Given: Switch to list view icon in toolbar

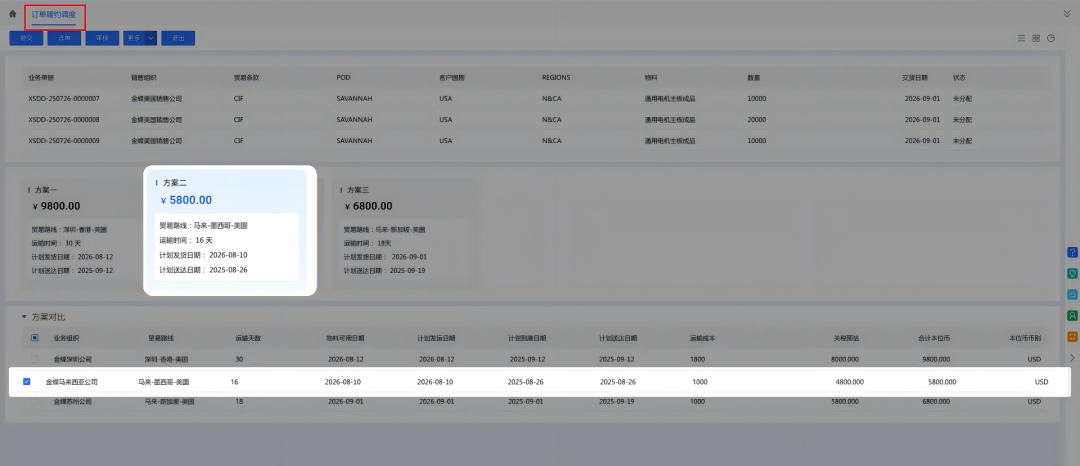Looking at the screenshot, I should pyautogui.click(x=1021, y=38).
